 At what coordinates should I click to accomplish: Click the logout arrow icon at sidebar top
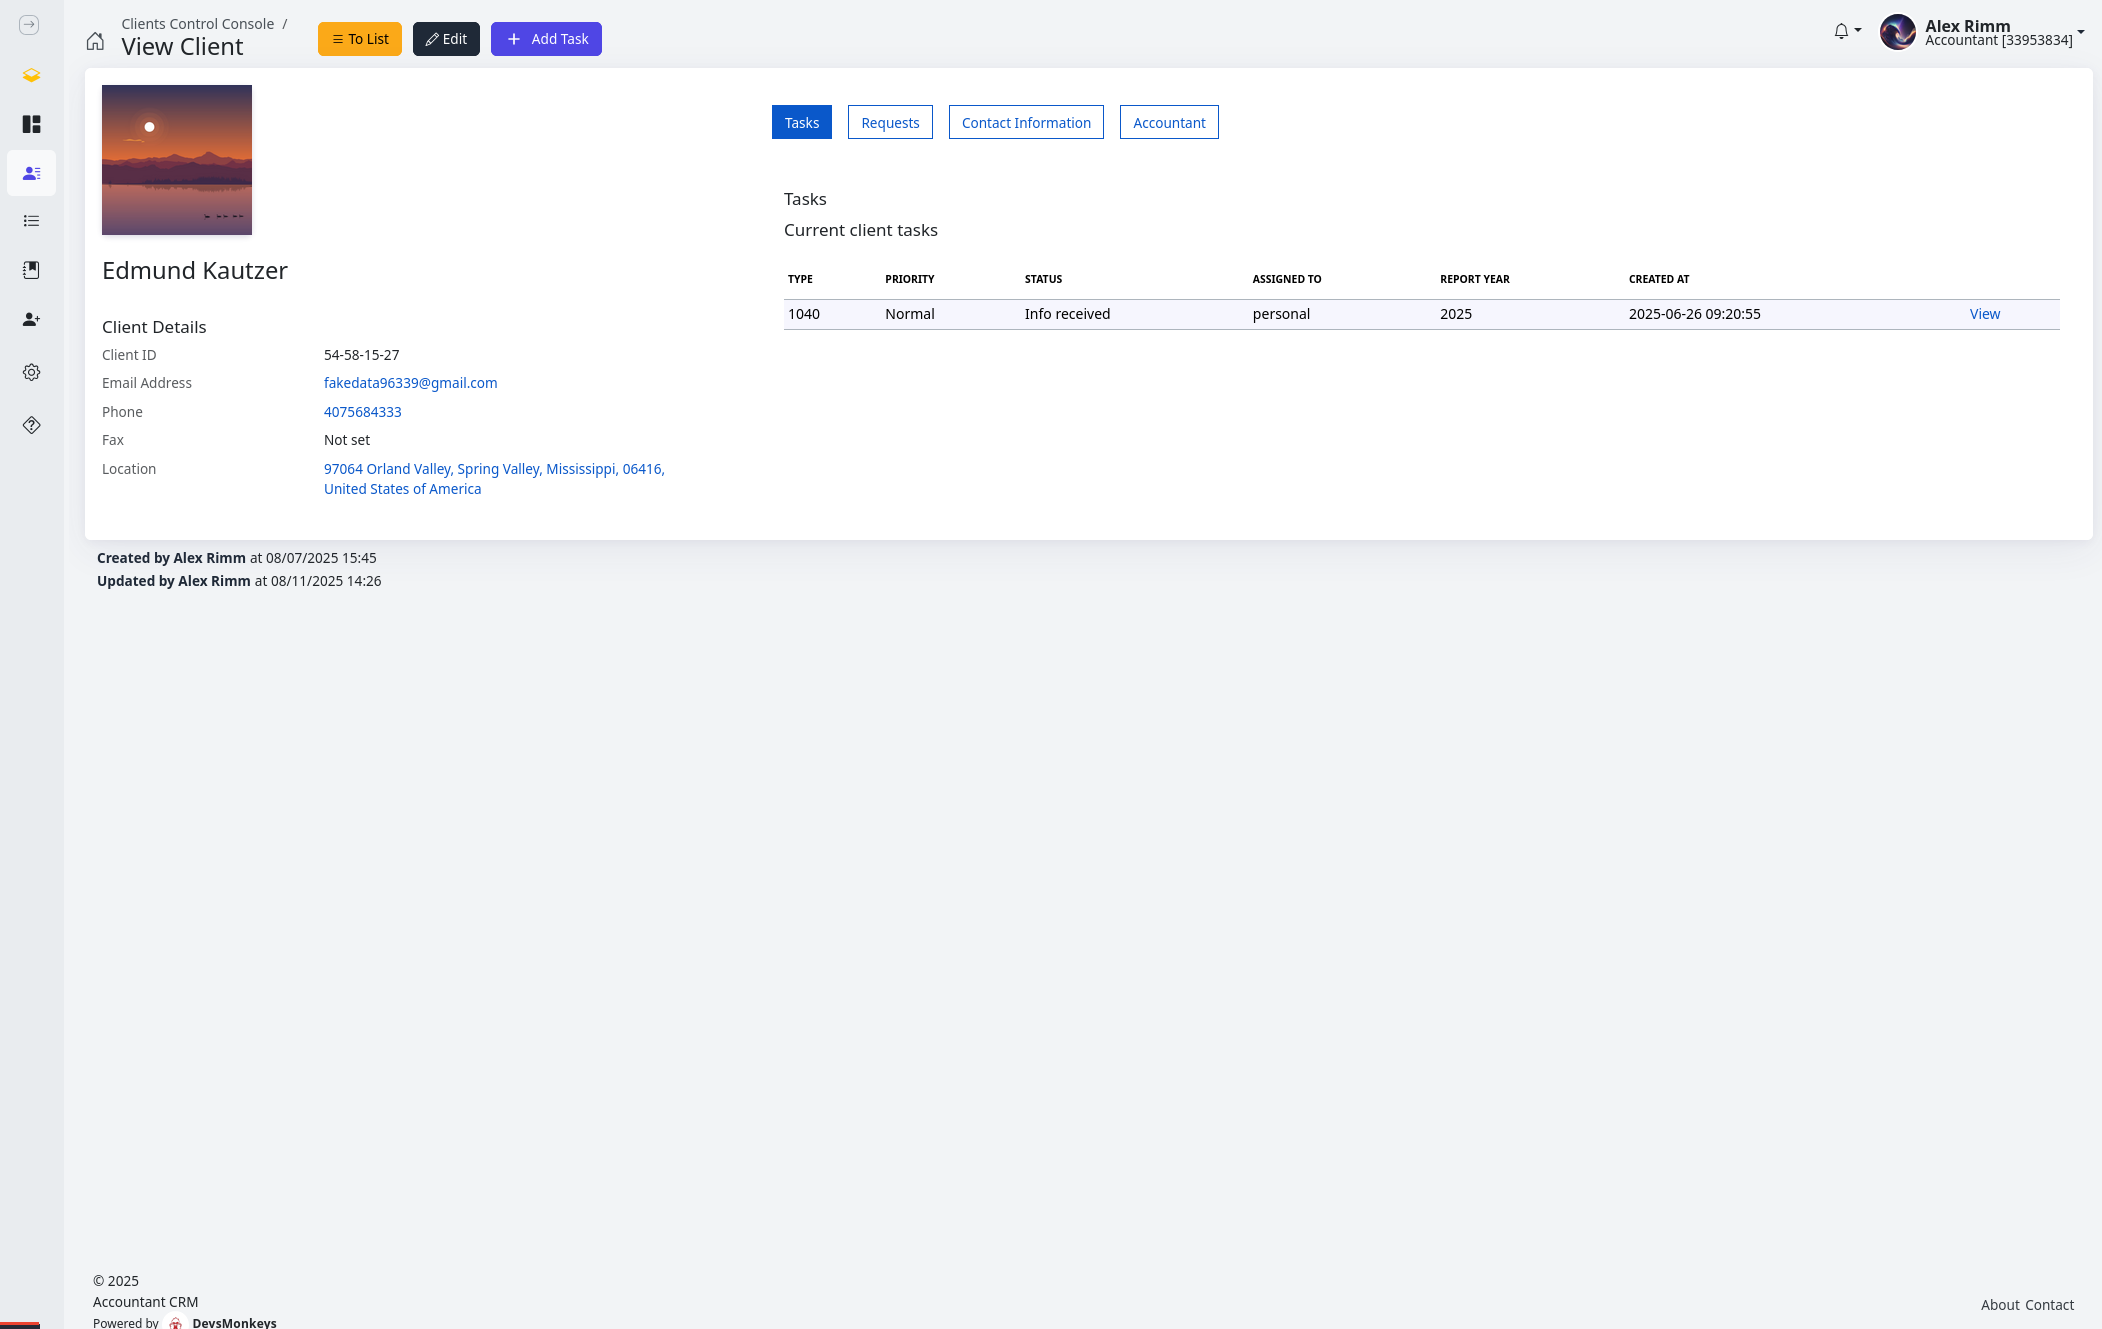29,26
